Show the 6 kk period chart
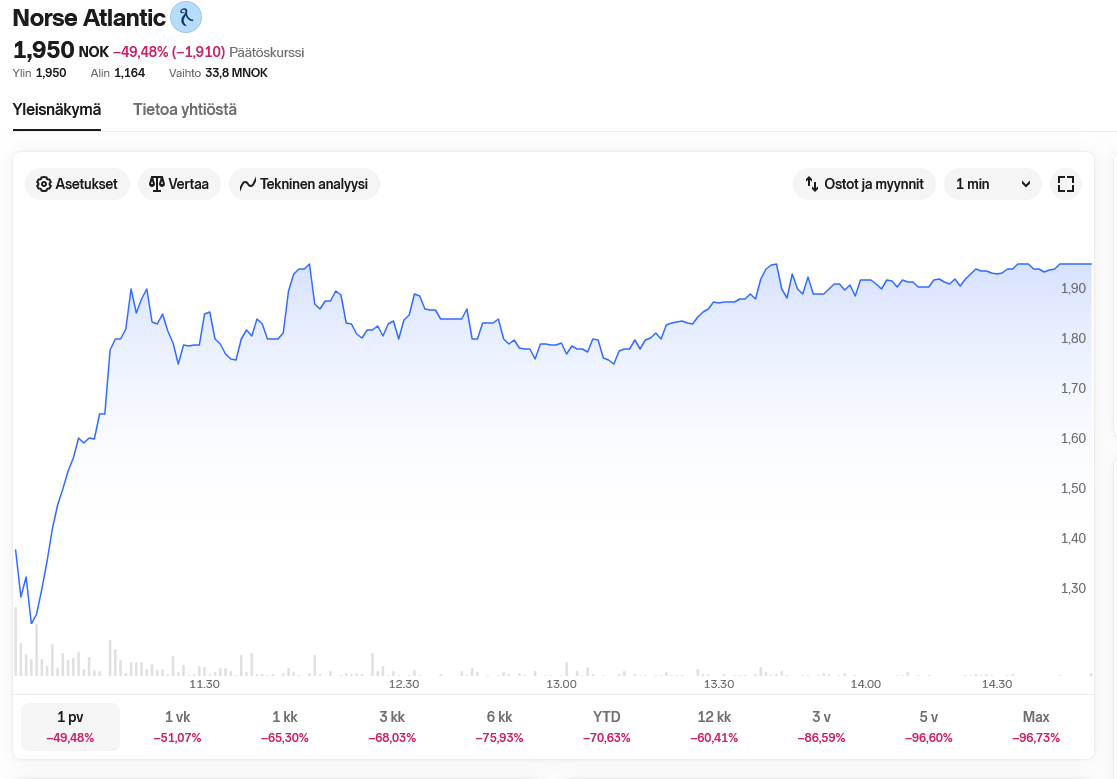Image resolution: width=1117 pixels, height=779 pixels. [499, 726]
